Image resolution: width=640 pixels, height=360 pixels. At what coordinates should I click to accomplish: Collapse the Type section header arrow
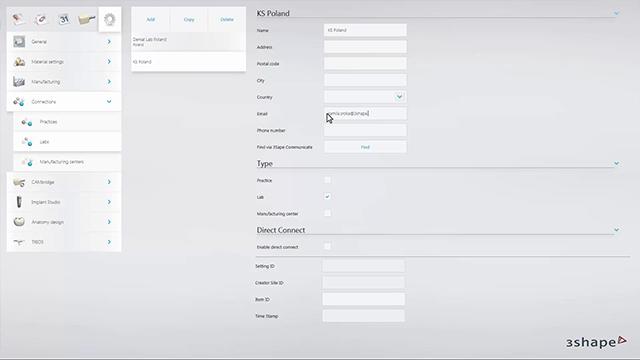coord(616,163)
